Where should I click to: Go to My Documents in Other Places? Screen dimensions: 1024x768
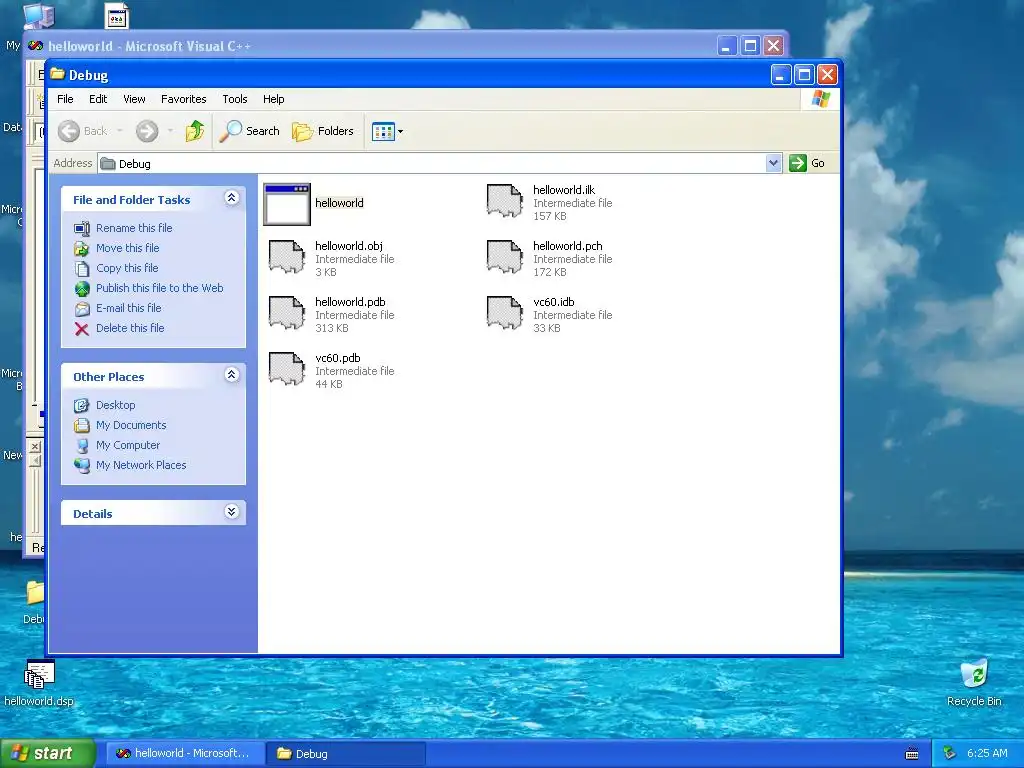click(x=131, y=425)
